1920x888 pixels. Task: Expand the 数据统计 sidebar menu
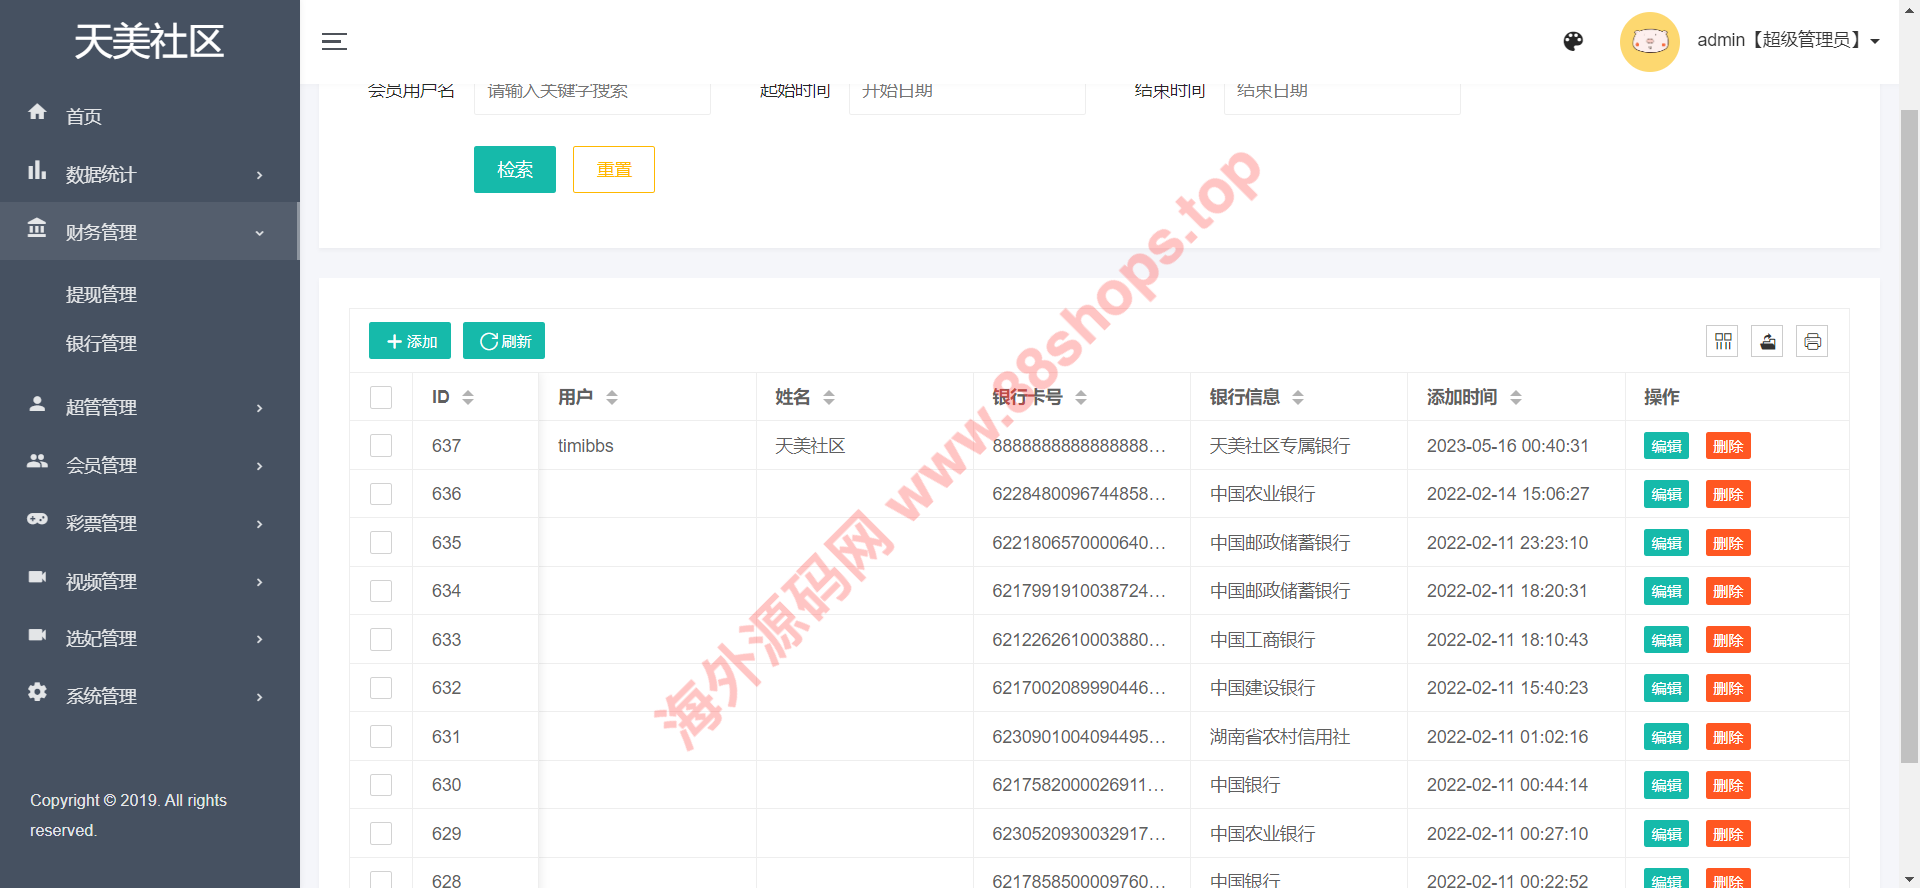(150, 174)
